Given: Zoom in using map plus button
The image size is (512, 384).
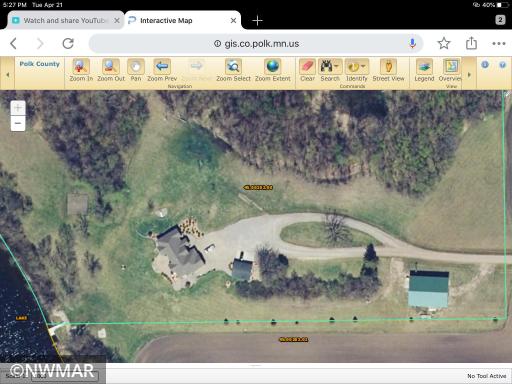Looking at the screenshot, I should pos(18,108).
